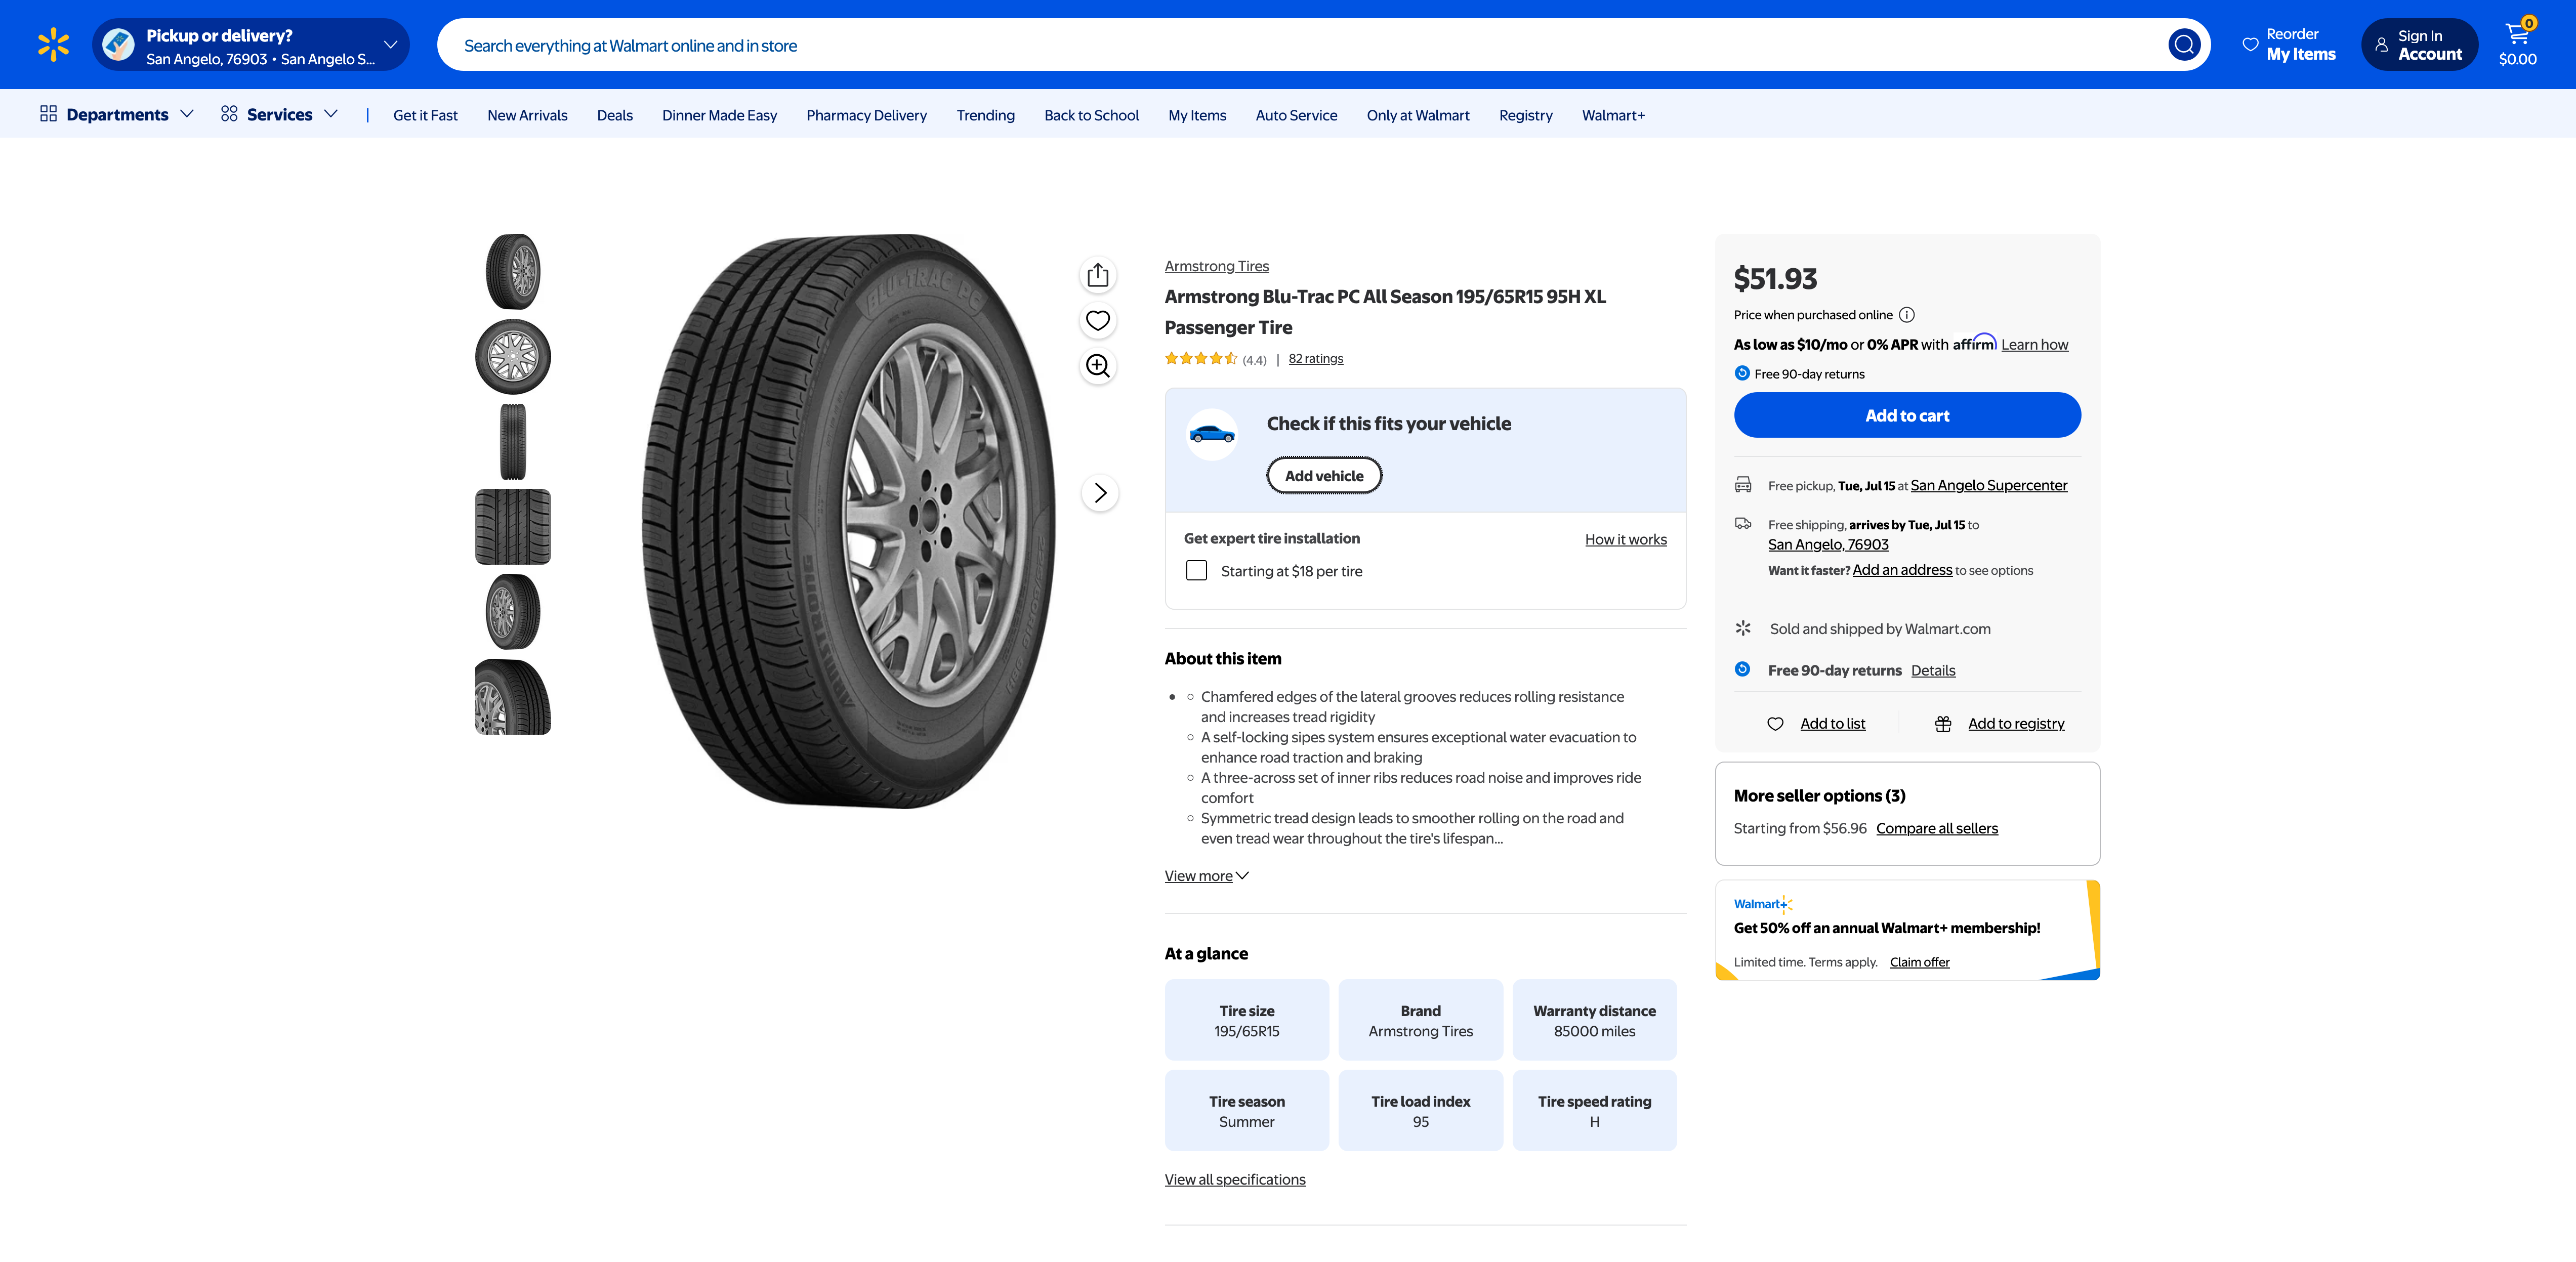This screenshot has width=2576, height=1262.
Task: Open the Auto Service nav item
Action: pos(1296,116)
